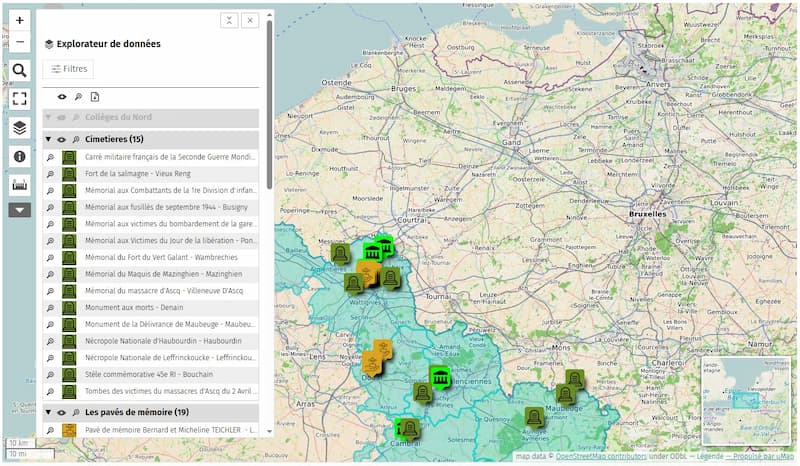Select Monument aux morts - Denain entry
Screen dimensions: 800x466
coord(132,308)
